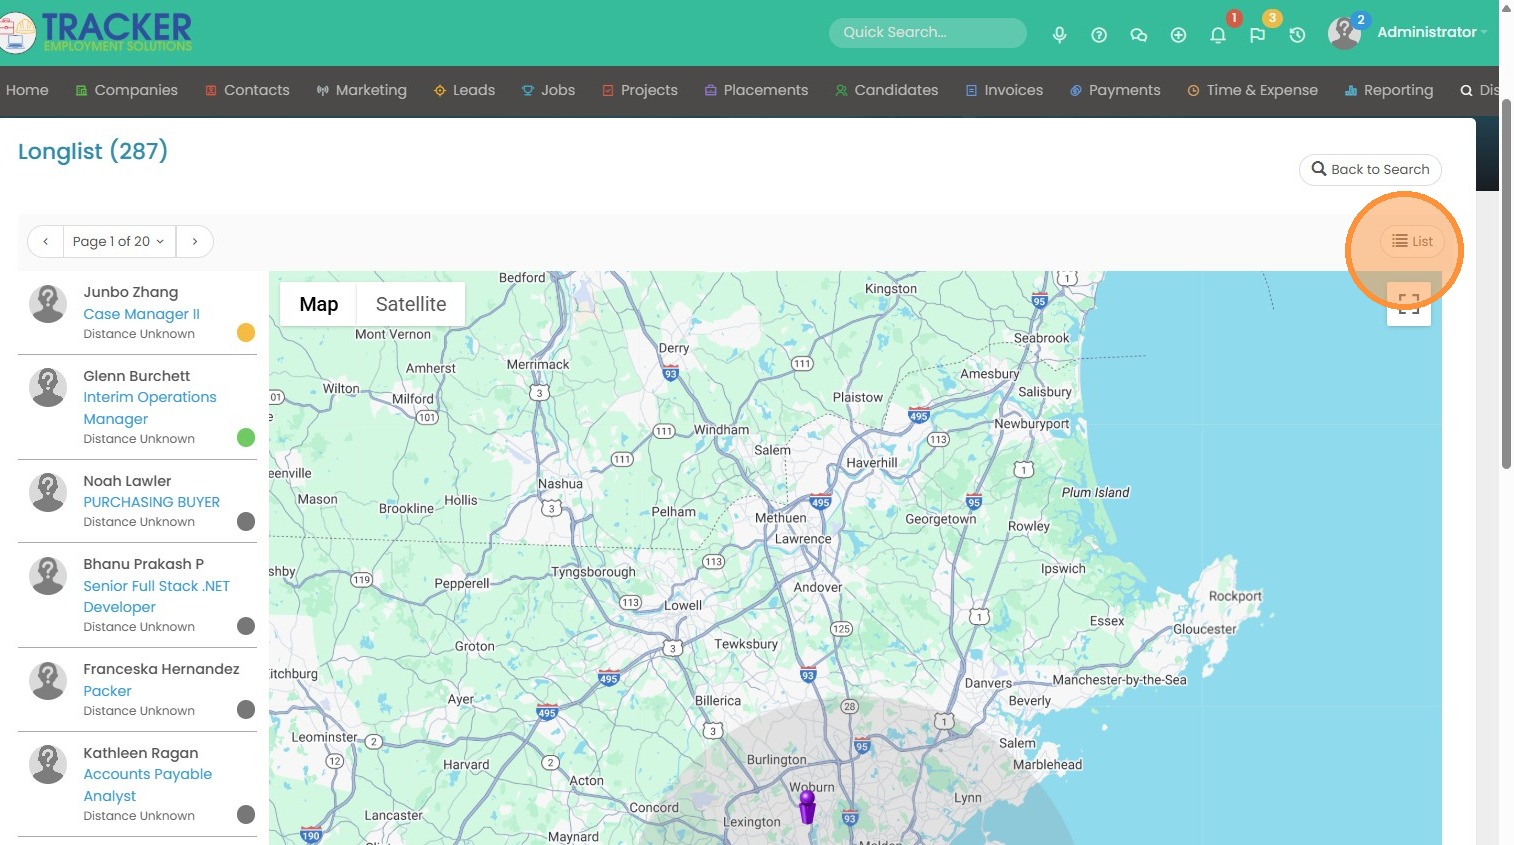Select the Map view type
The image size is (1514, 845).
318,304
